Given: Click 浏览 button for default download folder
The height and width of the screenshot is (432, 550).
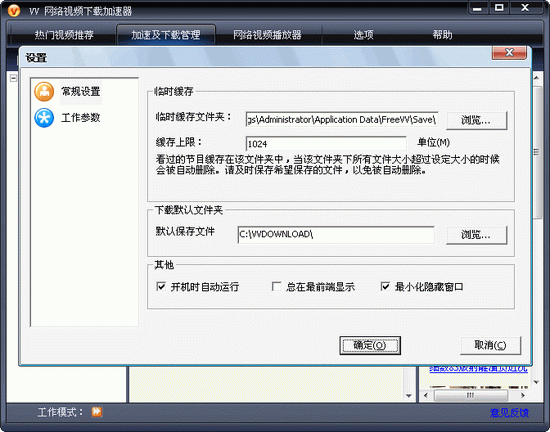Looking at the screenshot, I should (x=476, y=235).
